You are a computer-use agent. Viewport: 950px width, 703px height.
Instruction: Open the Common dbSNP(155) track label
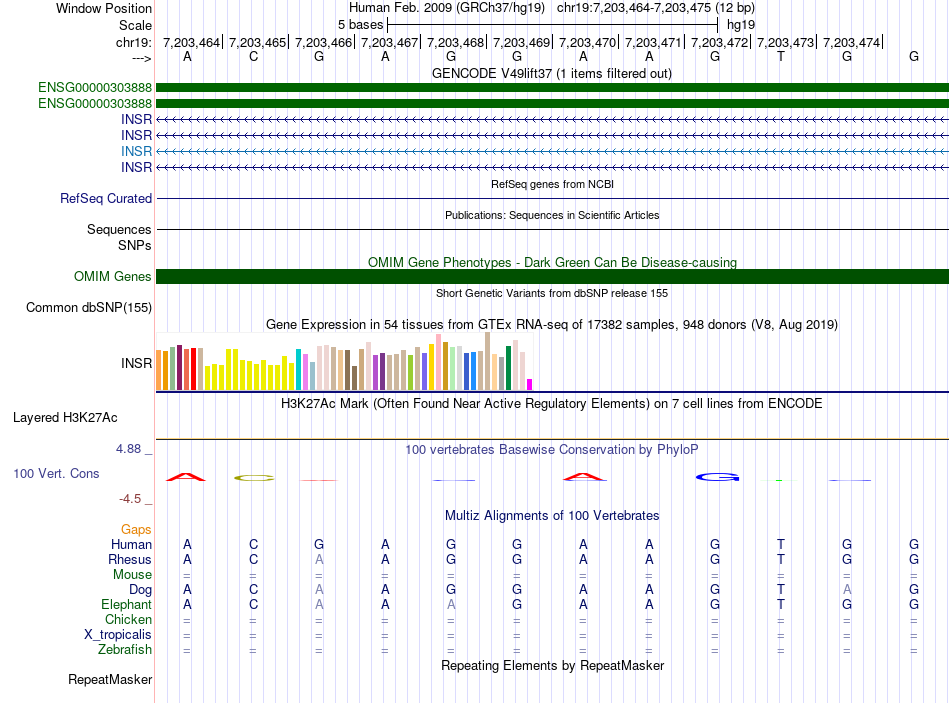(89, 308)
